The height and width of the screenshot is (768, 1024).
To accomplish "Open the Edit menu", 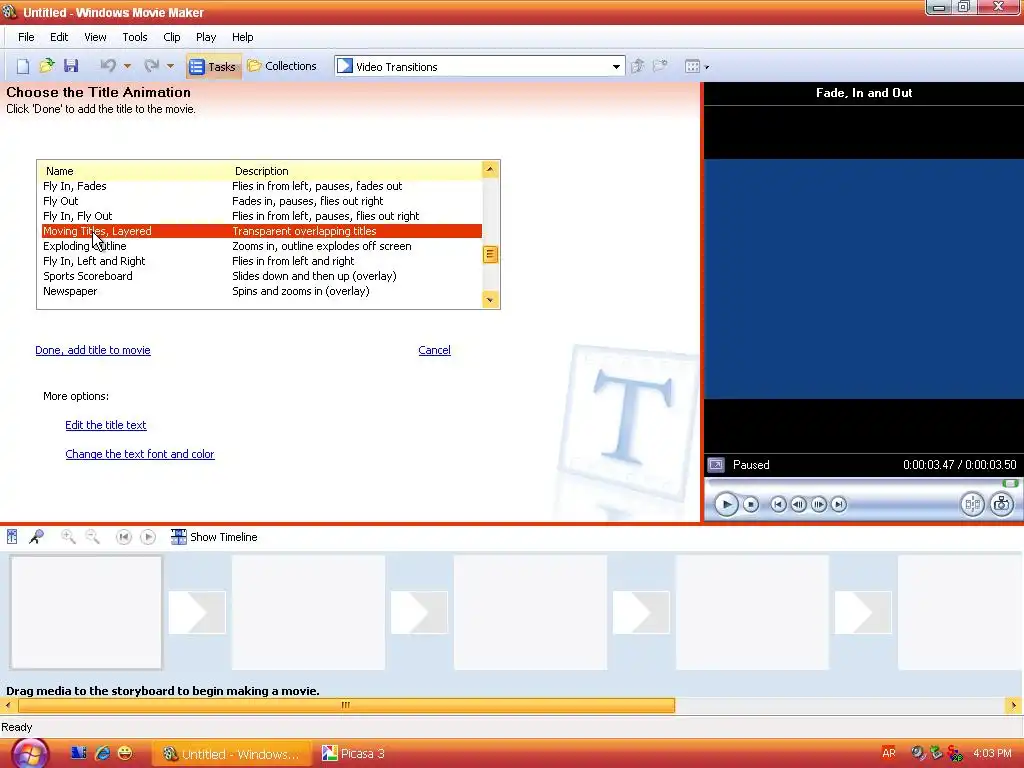I will (x=59, y=37).
